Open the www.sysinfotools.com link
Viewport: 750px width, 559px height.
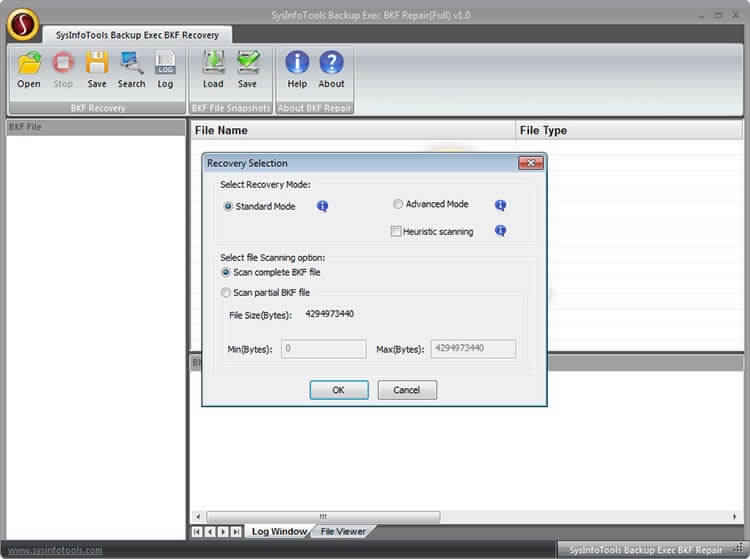[x=55, y=550]
